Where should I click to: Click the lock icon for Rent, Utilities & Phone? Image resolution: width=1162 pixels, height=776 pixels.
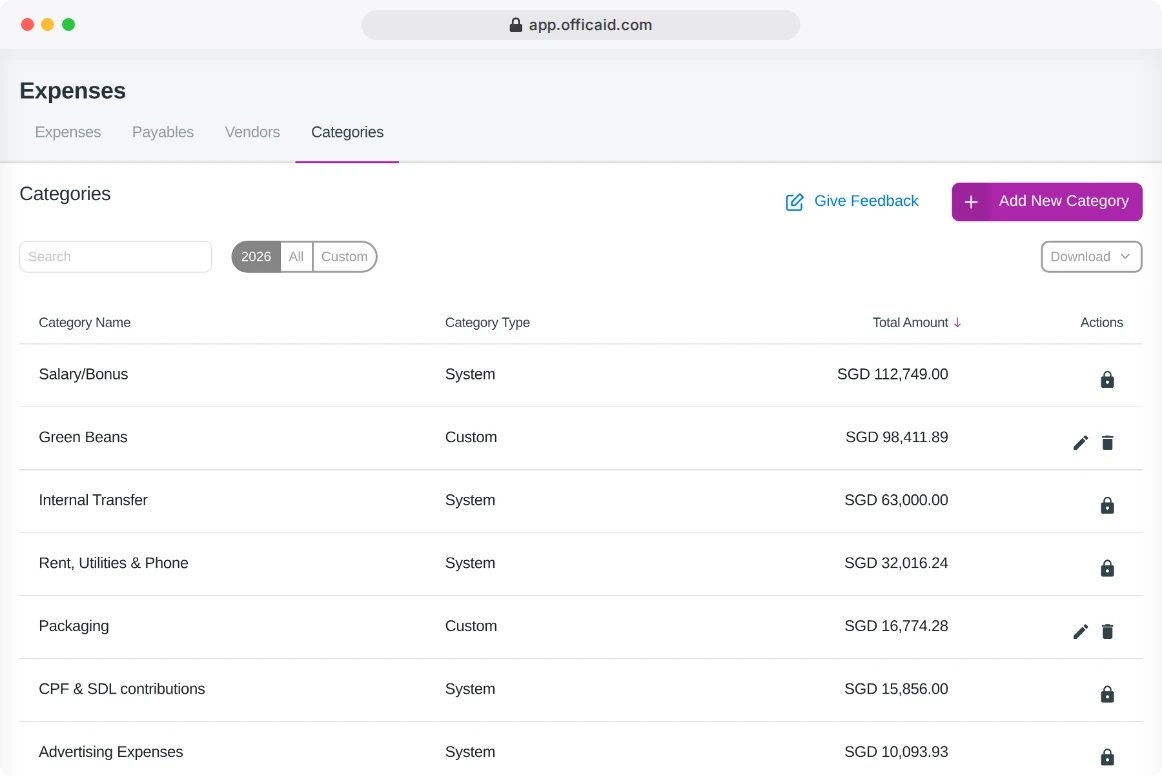pos(1107,568)
